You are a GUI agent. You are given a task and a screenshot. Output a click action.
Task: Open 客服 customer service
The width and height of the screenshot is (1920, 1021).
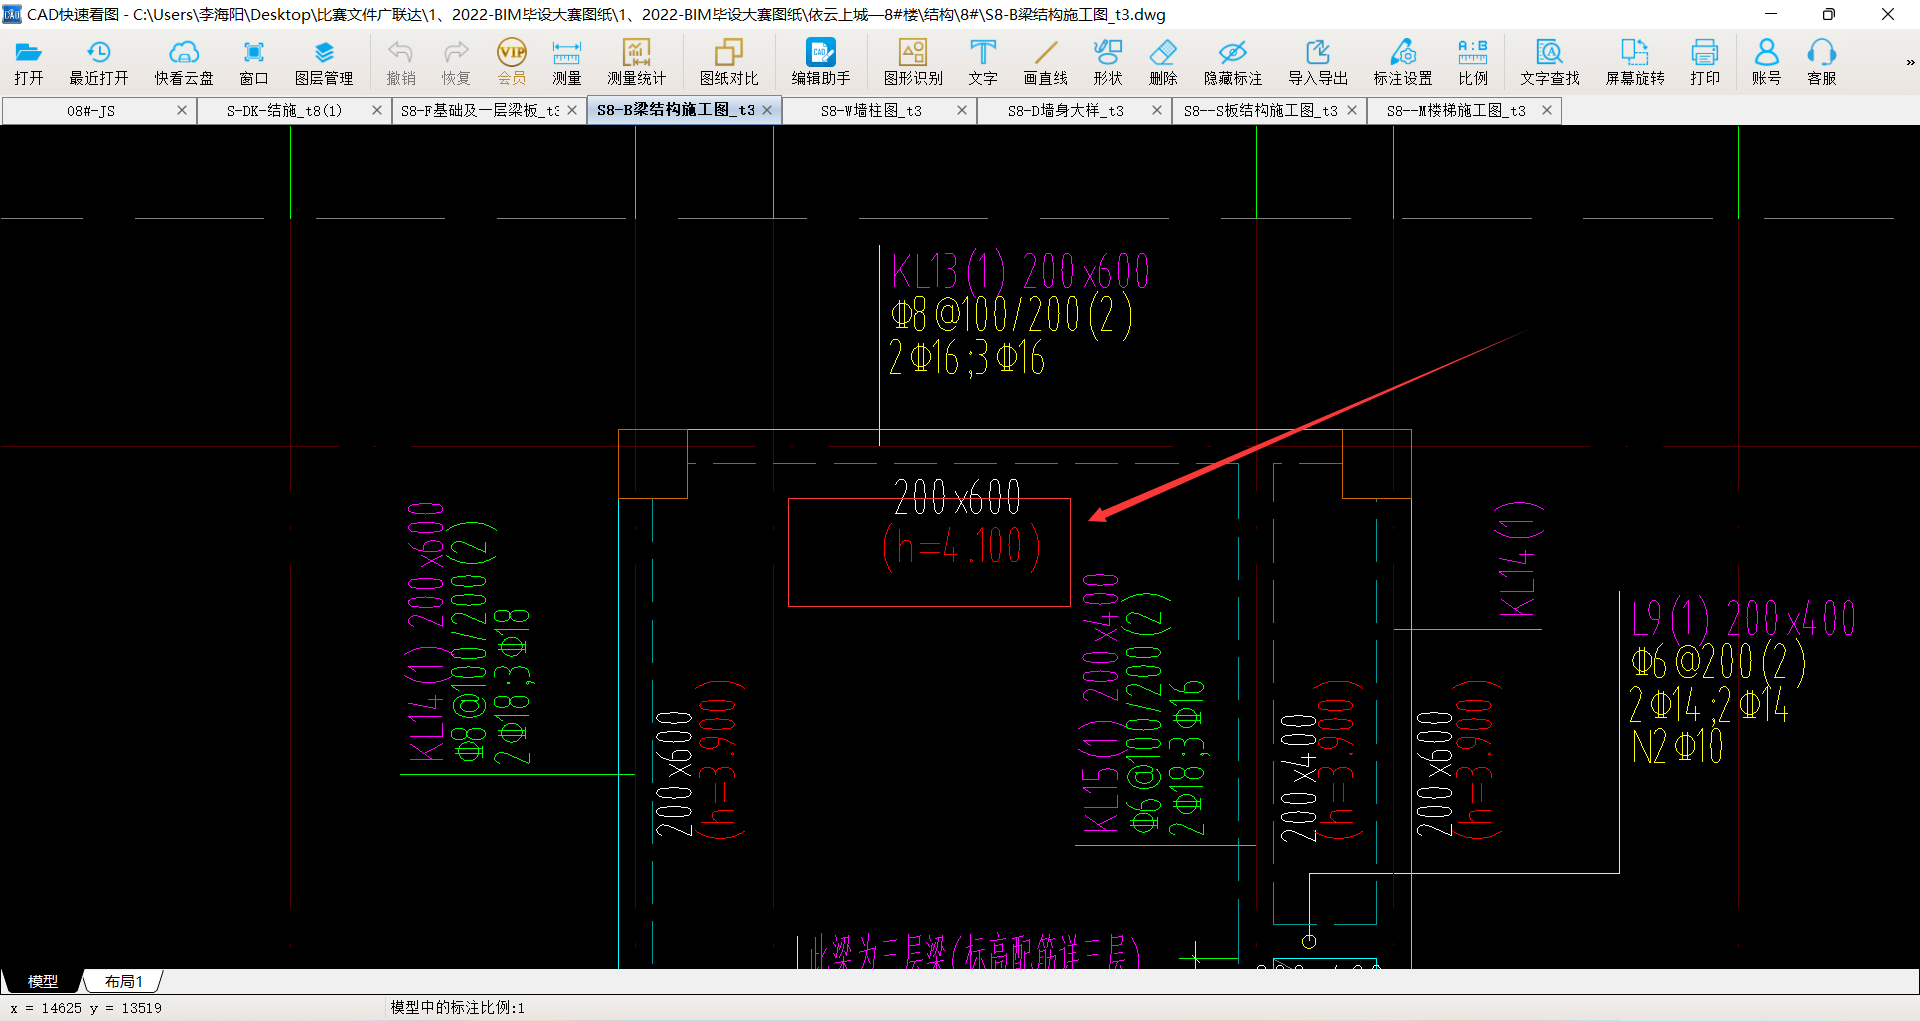(x=1822, y=62)
